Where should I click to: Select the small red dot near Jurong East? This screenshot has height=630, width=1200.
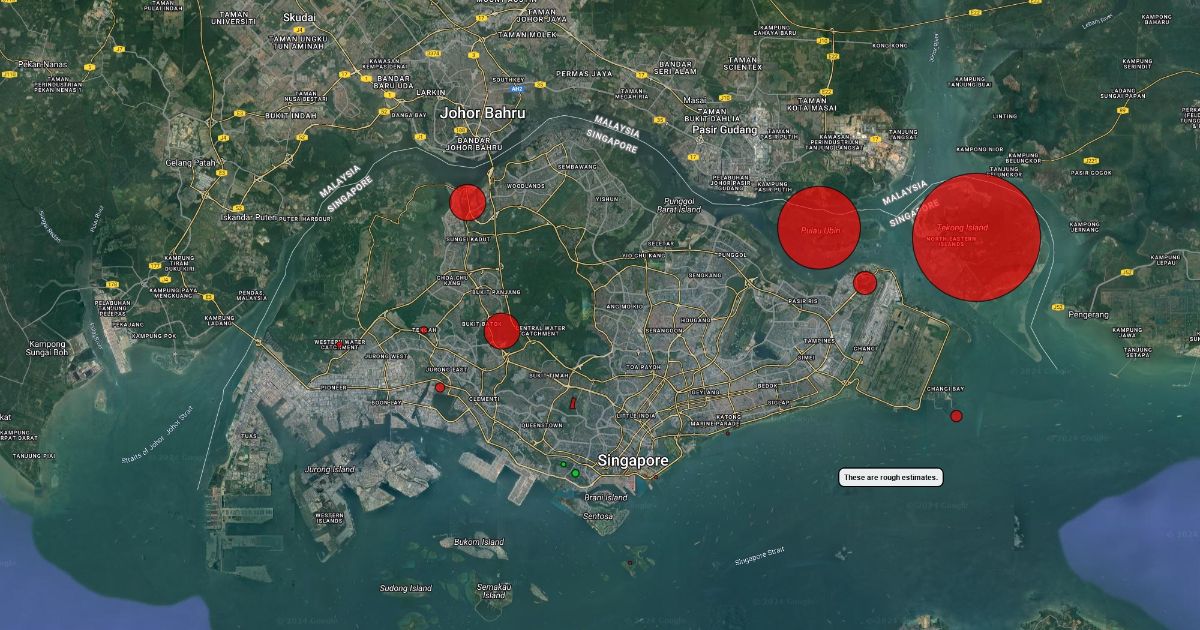(440, 388)
